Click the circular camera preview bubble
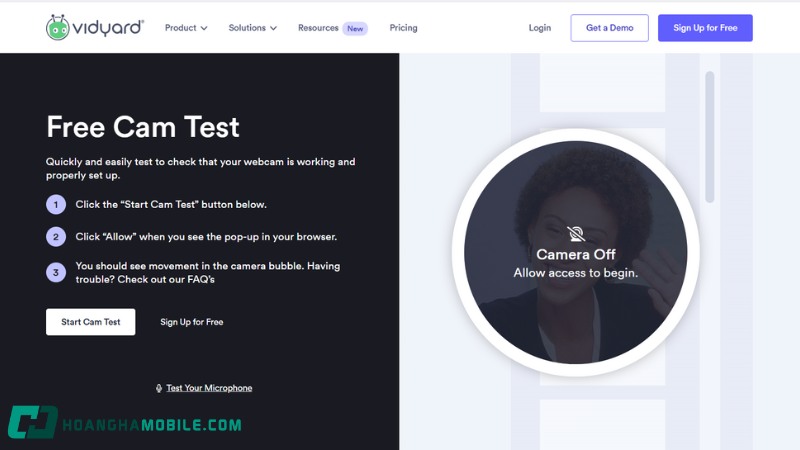This screenshot has height=450, width=800. [x=576, y=300]
